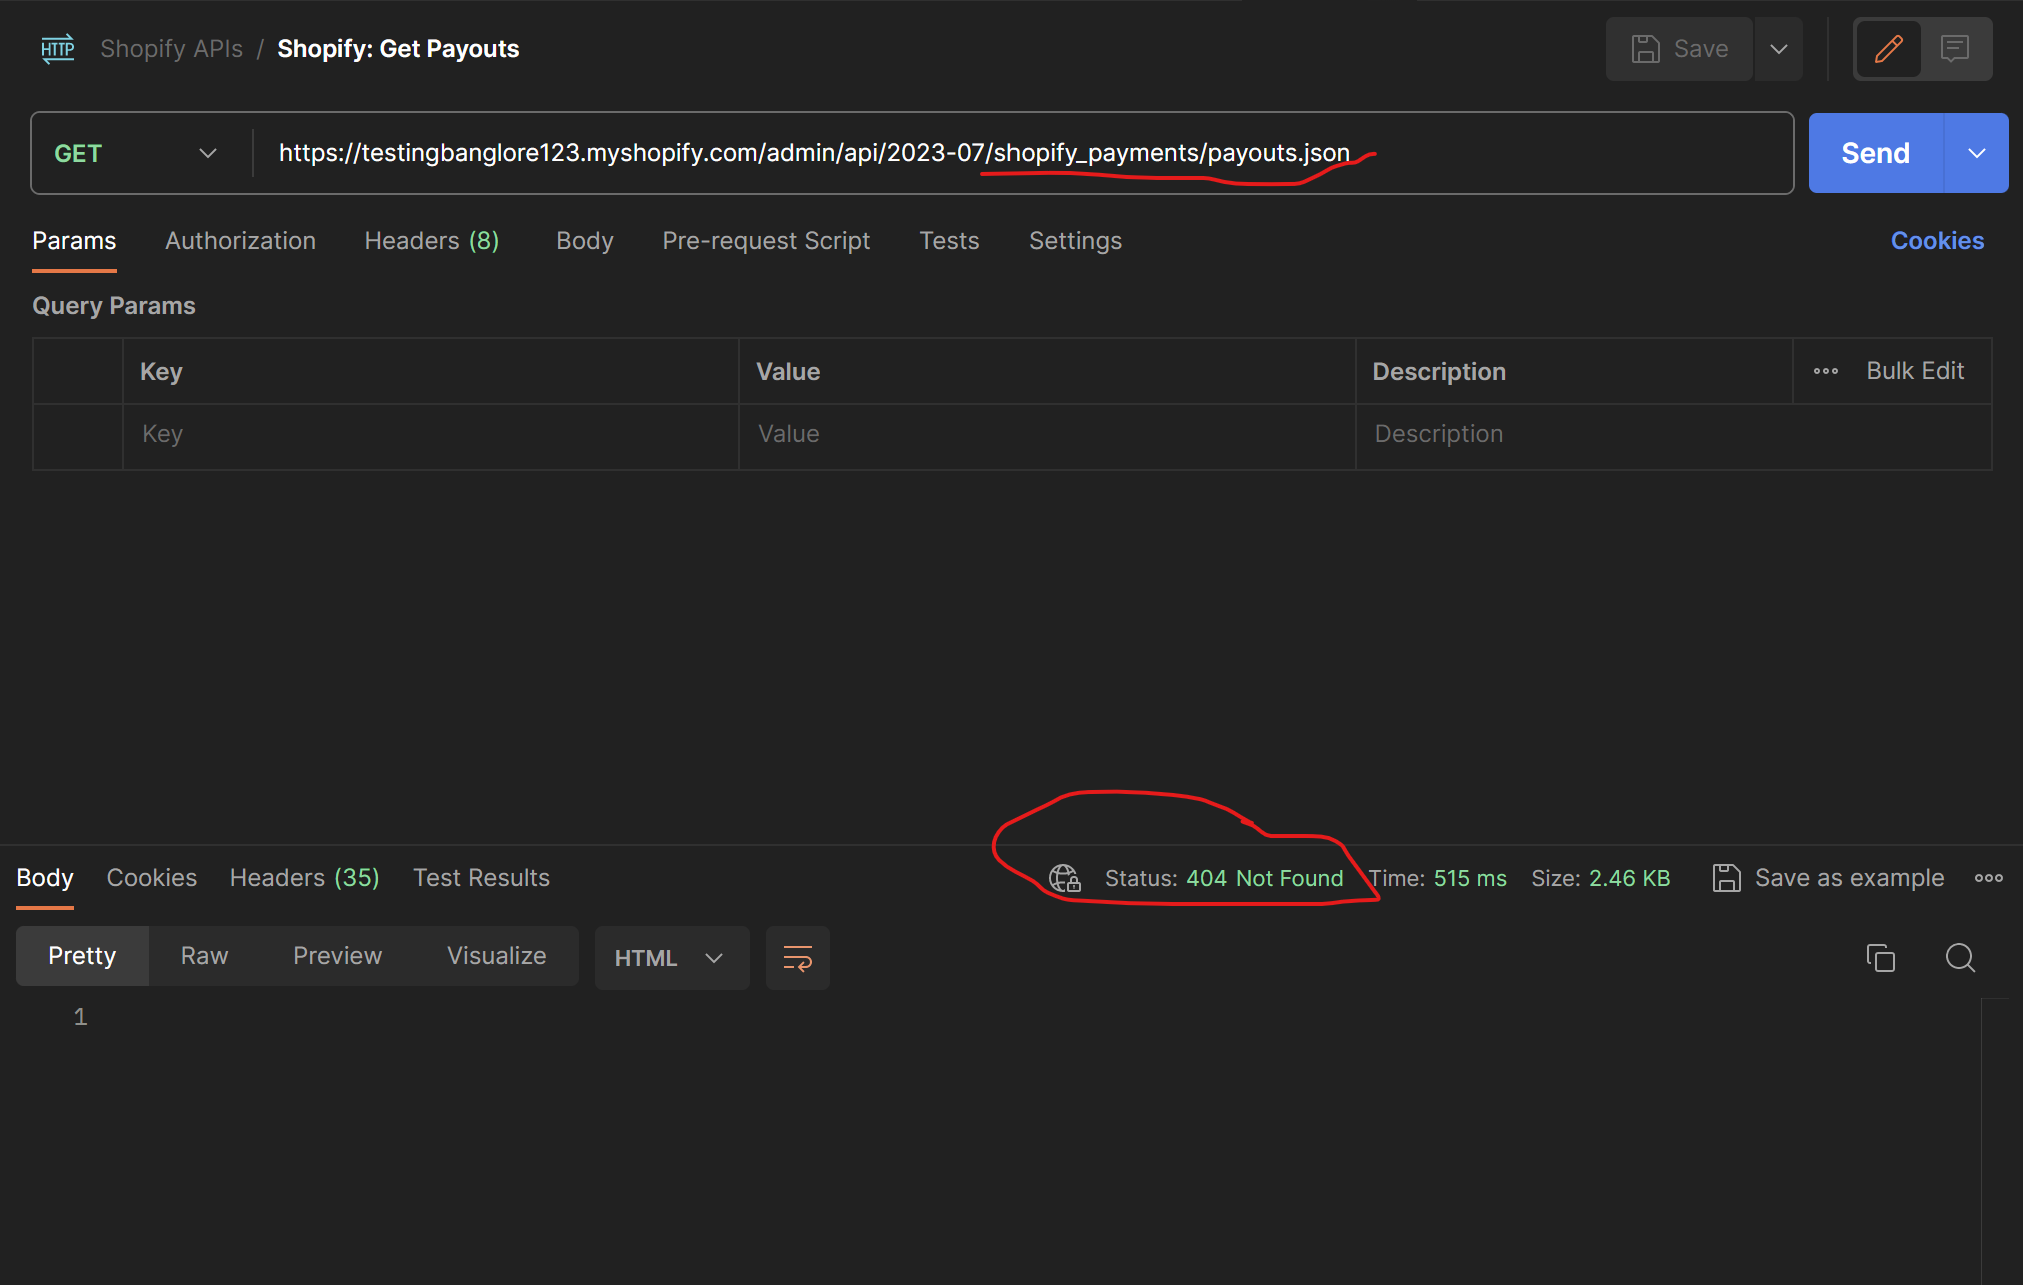Screen dimensions: 2024x1286
Task: Open the Send button dropdown arrow
Action: [1976, 153]
